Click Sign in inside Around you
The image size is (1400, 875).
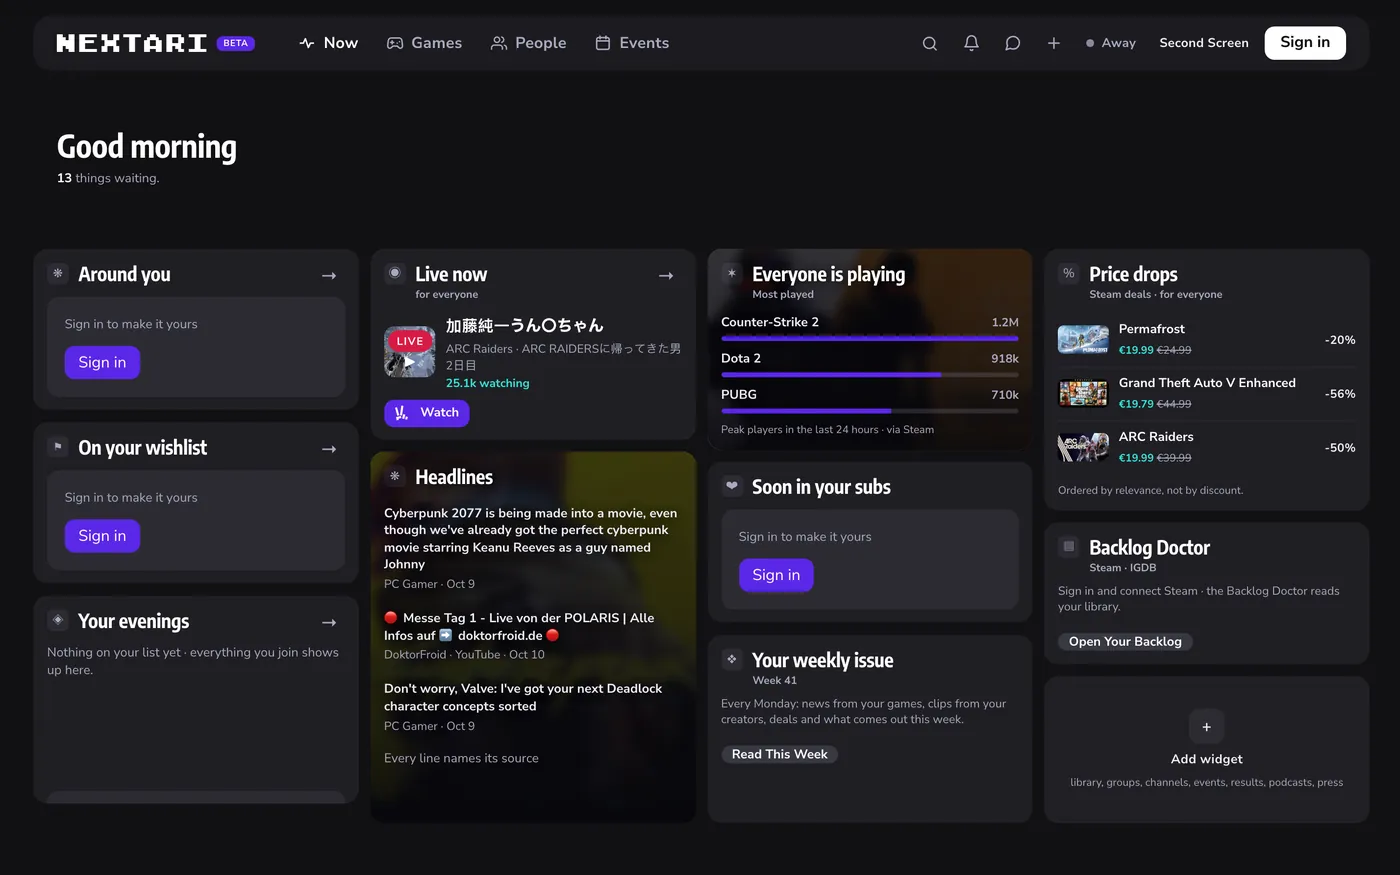tap(102, 362)
